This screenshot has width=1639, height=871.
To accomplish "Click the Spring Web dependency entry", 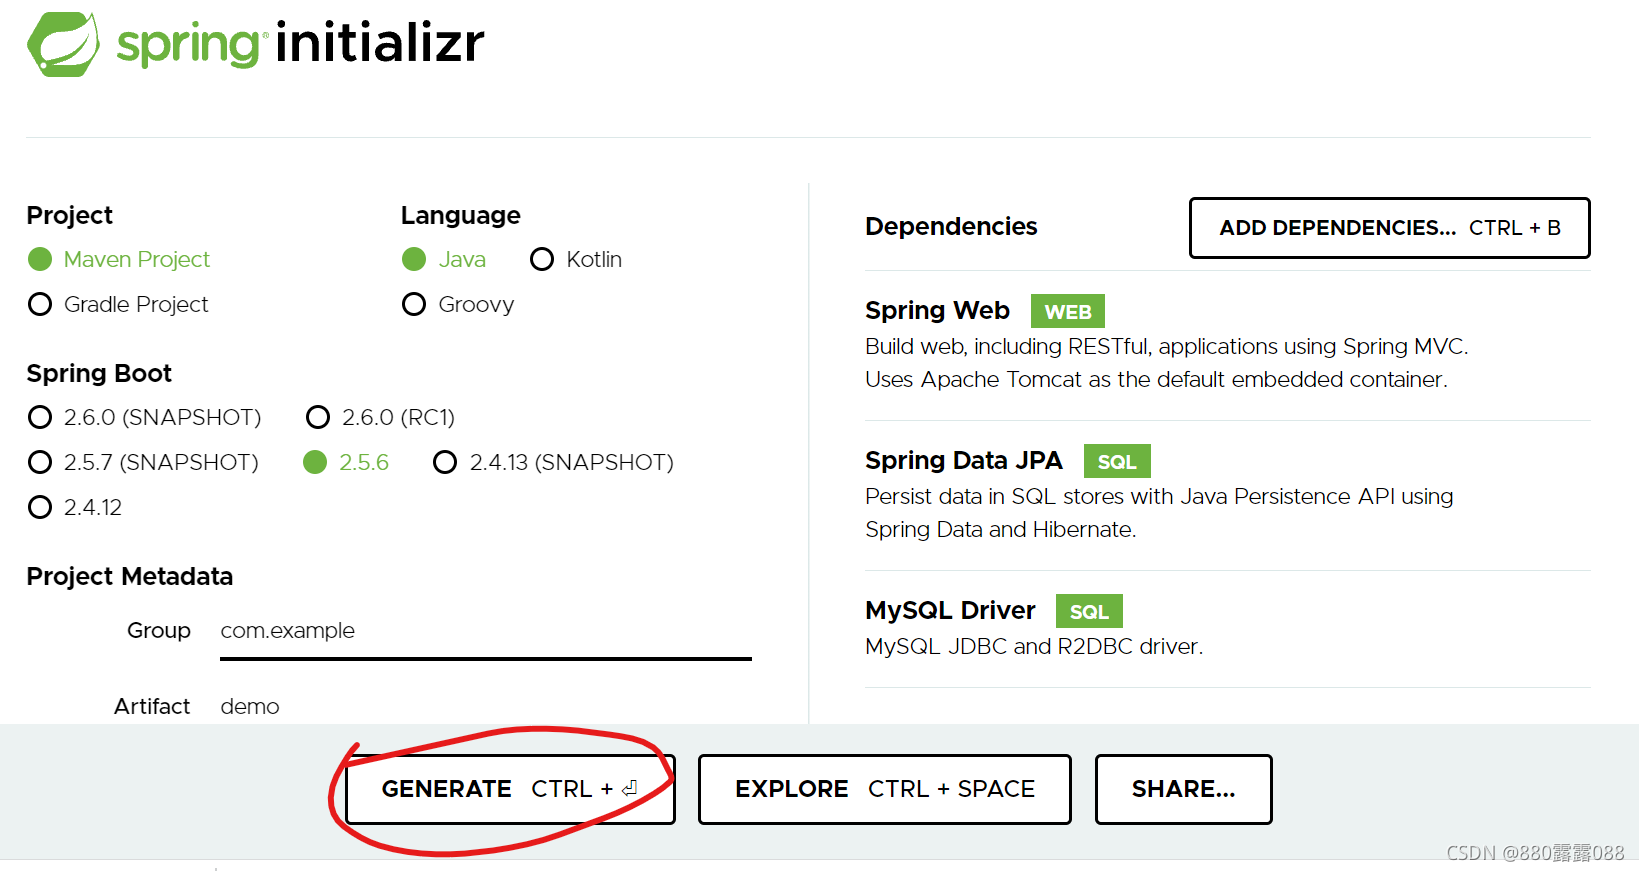I will pyautogui.click(x=937, y=310).
